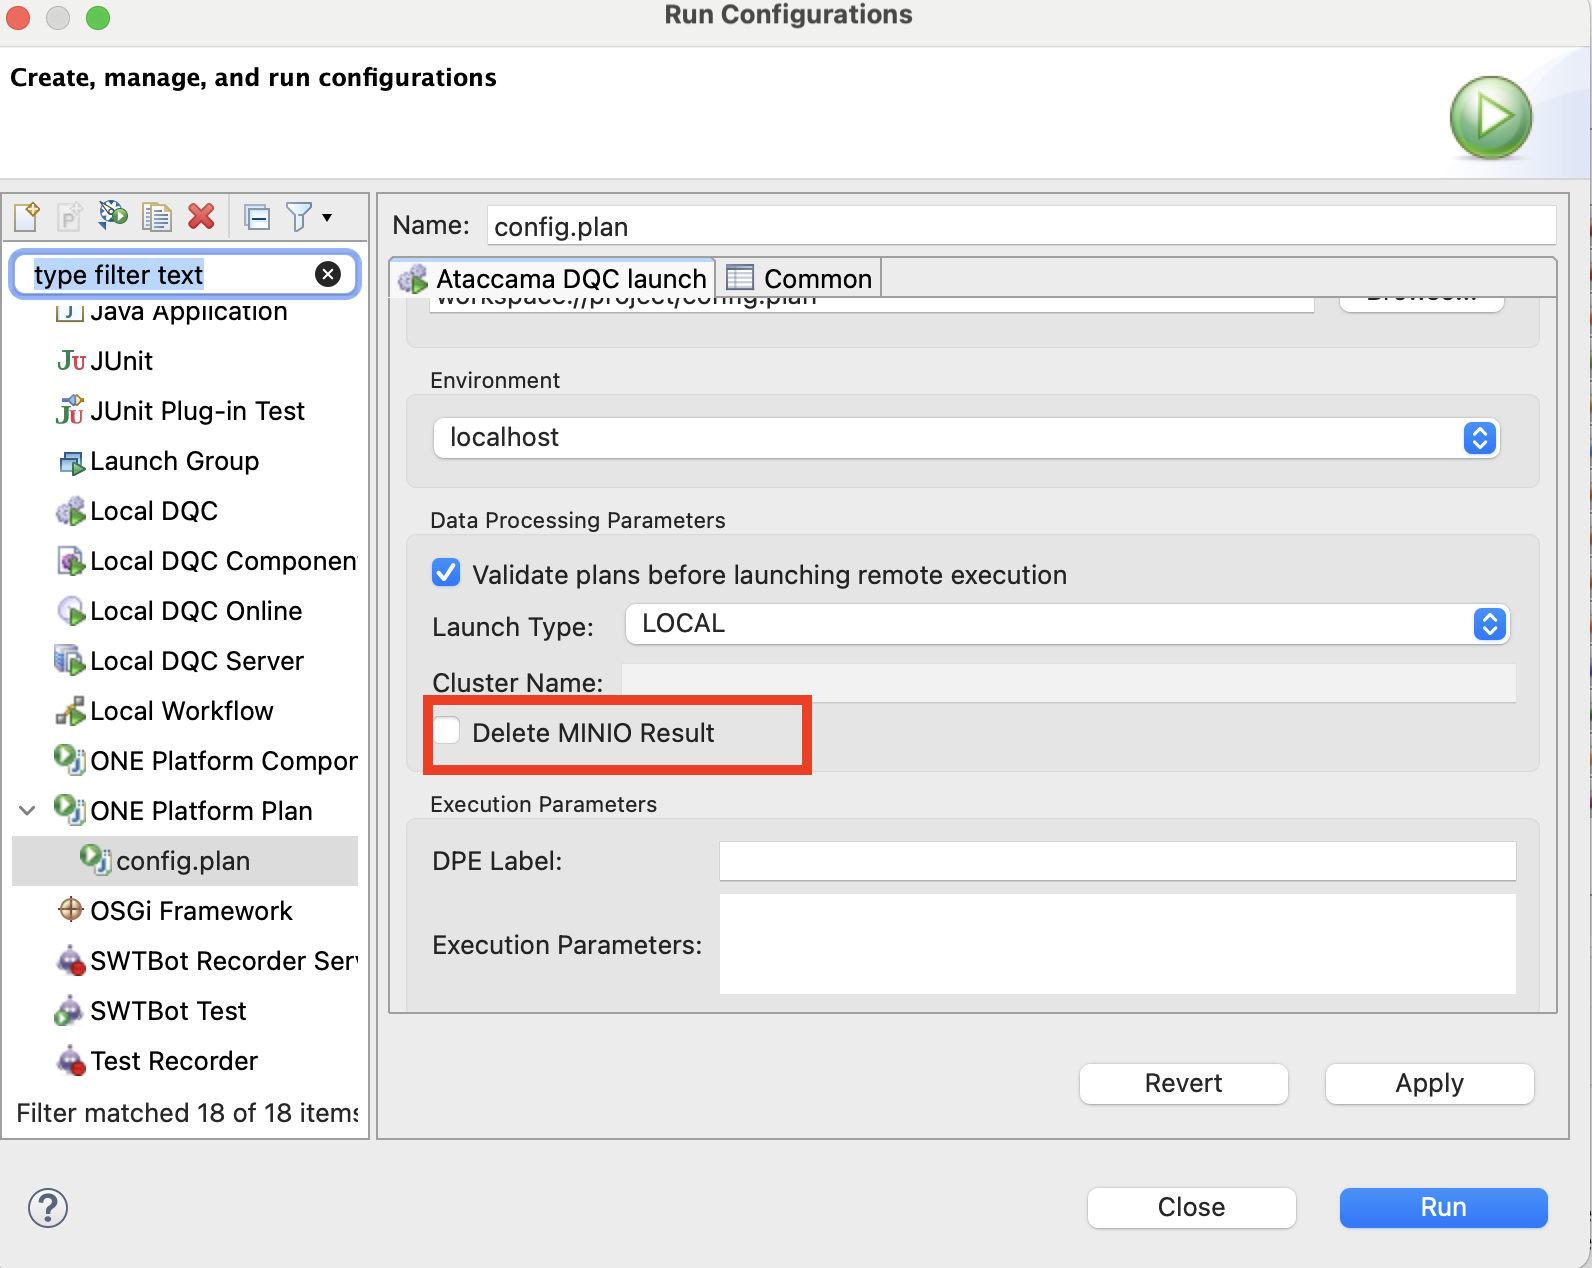Image resolution: width=1592 pixels, height=1268 pixels.
Task: Click the Export launch configuration icon
Action: pos(113,216)
